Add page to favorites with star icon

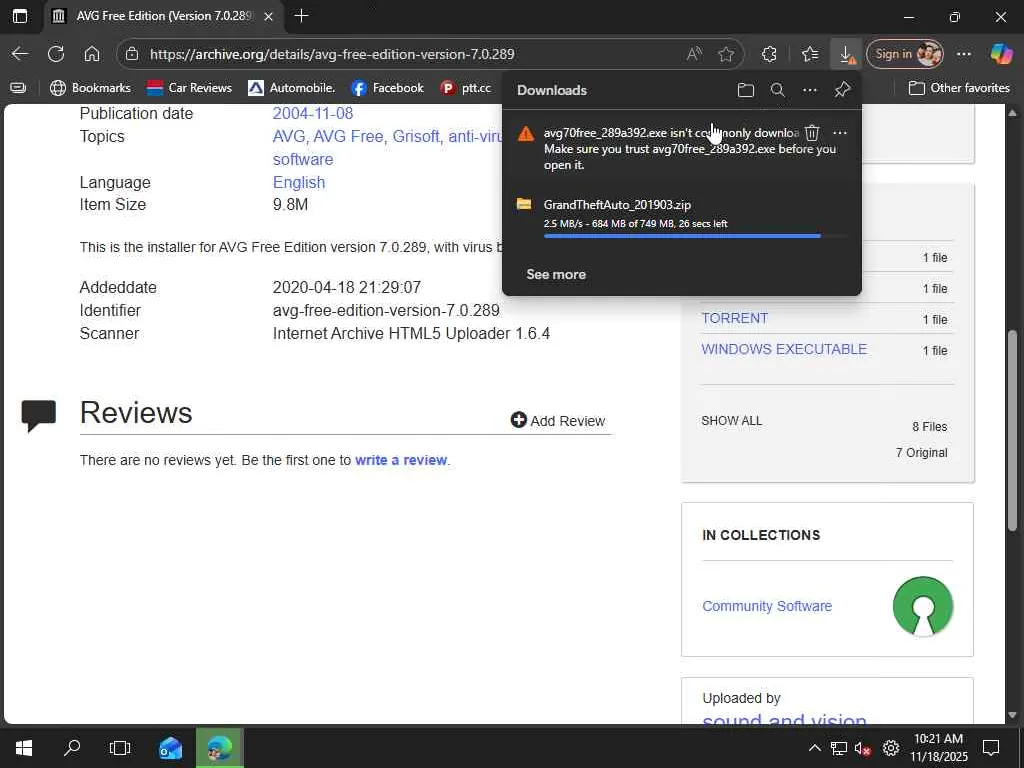(726, 54)
